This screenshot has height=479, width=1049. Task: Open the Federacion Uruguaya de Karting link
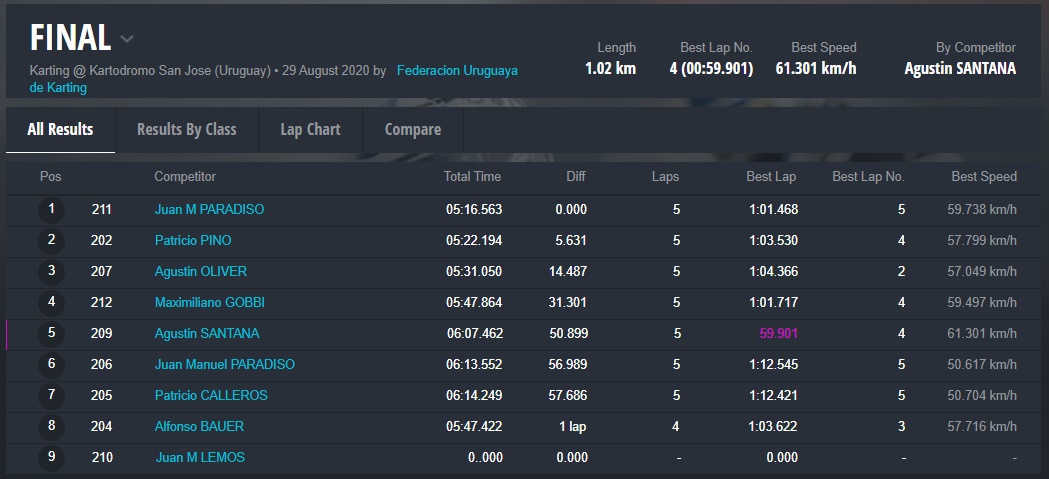tap(456, 71)
